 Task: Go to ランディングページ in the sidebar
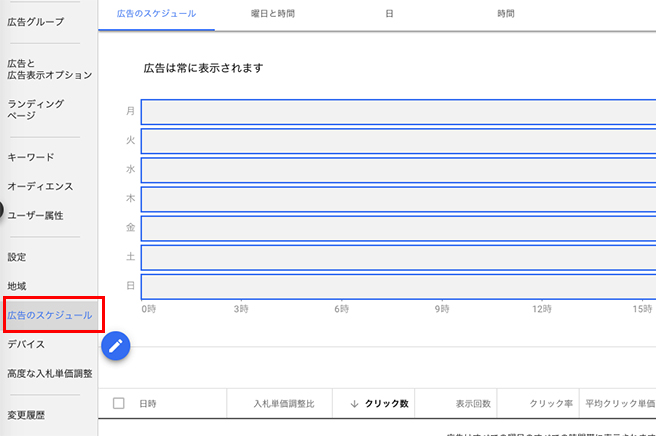[x=36, y=109]
